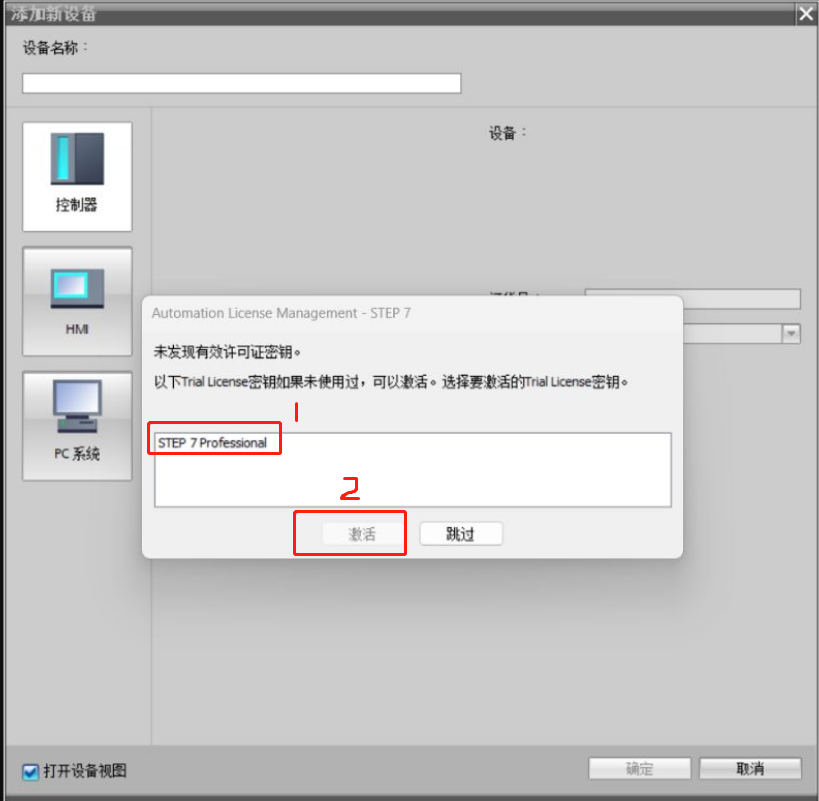Close the 添加新设备 window
This screenshot has width=819, height=801.
pyautogui.click(x=806, y=14)
